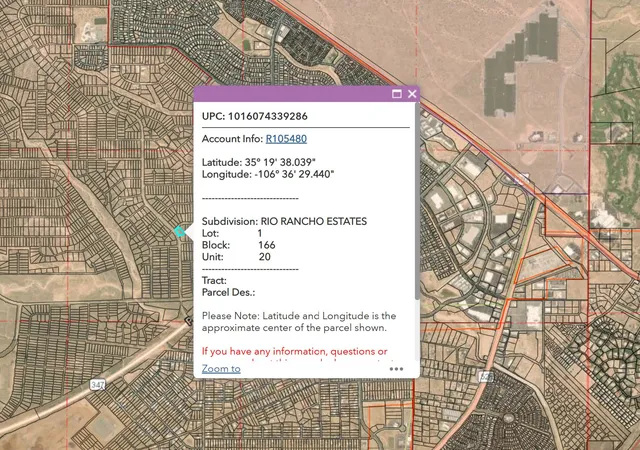Click the popup's vertical scrollbar
640x450 pixels.
417,202
